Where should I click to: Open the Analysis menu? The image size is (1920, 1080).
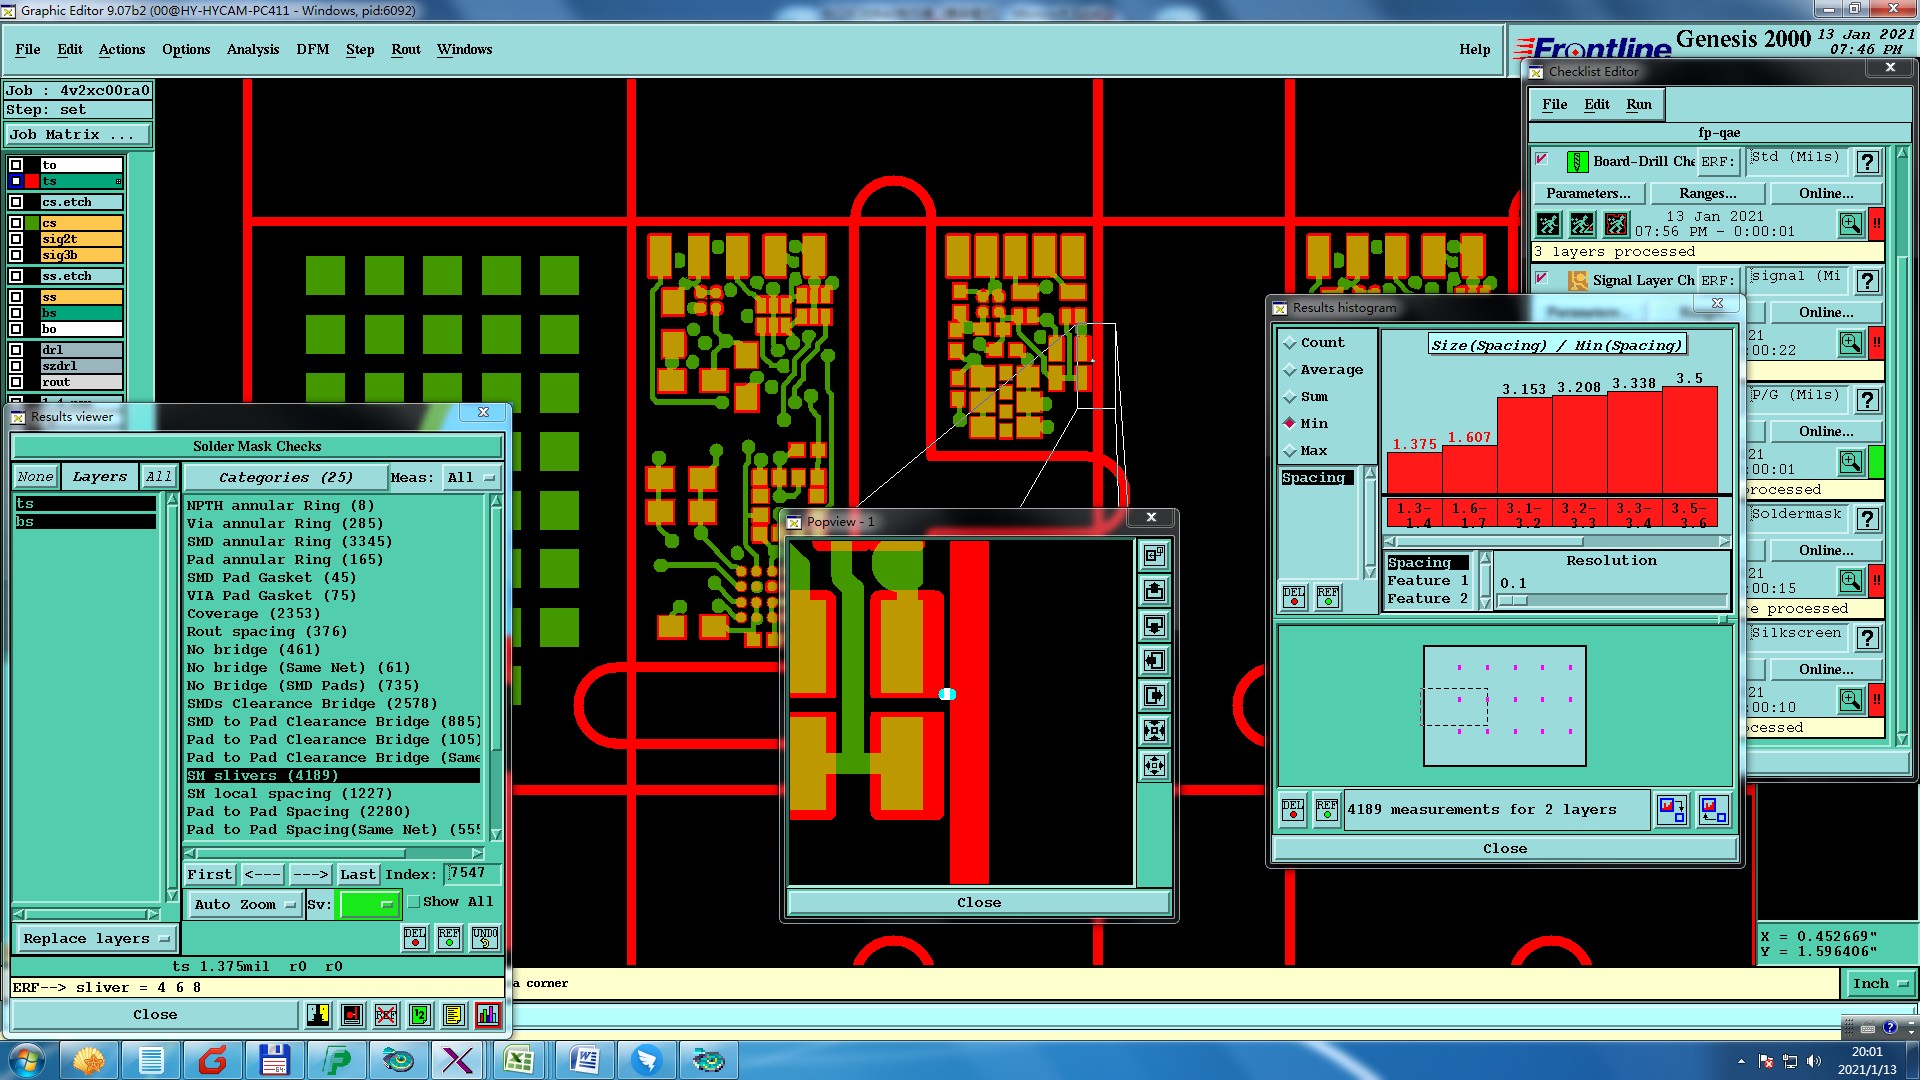point(252,49)
